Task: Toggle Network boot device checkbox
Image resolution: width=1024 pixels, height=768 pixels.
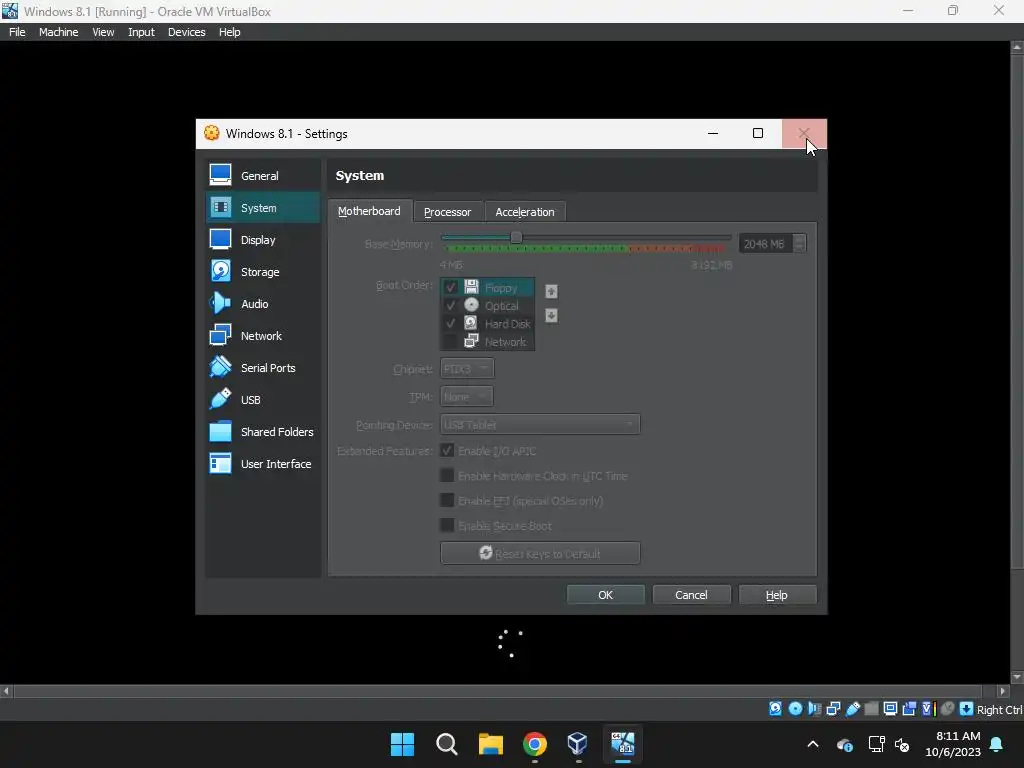Action: coord(450,342)
